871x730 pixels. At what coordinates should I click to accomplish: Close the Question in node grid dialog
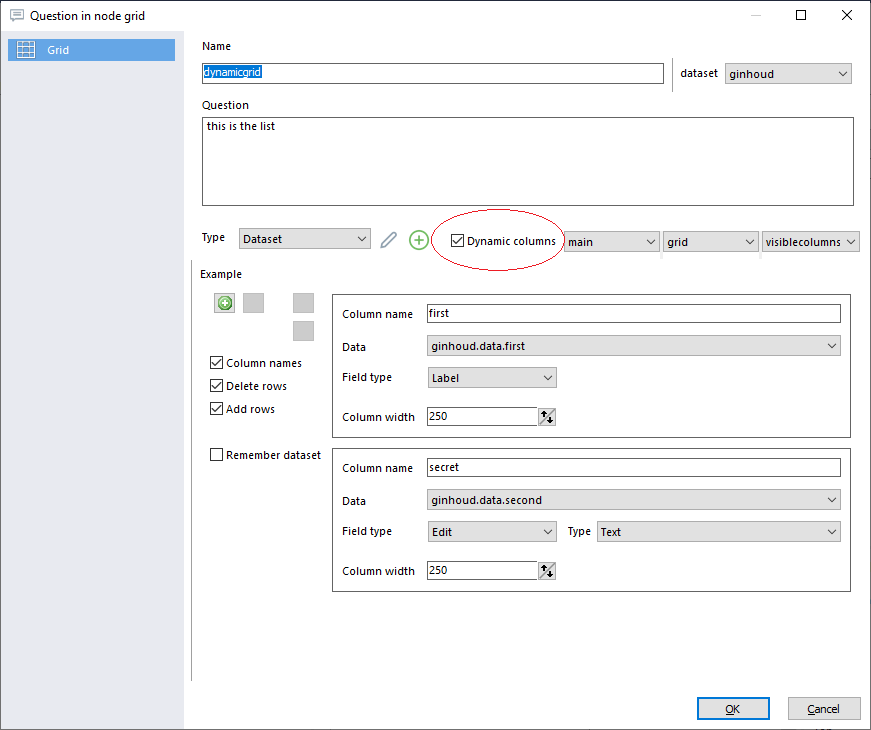tap(847, 15)
